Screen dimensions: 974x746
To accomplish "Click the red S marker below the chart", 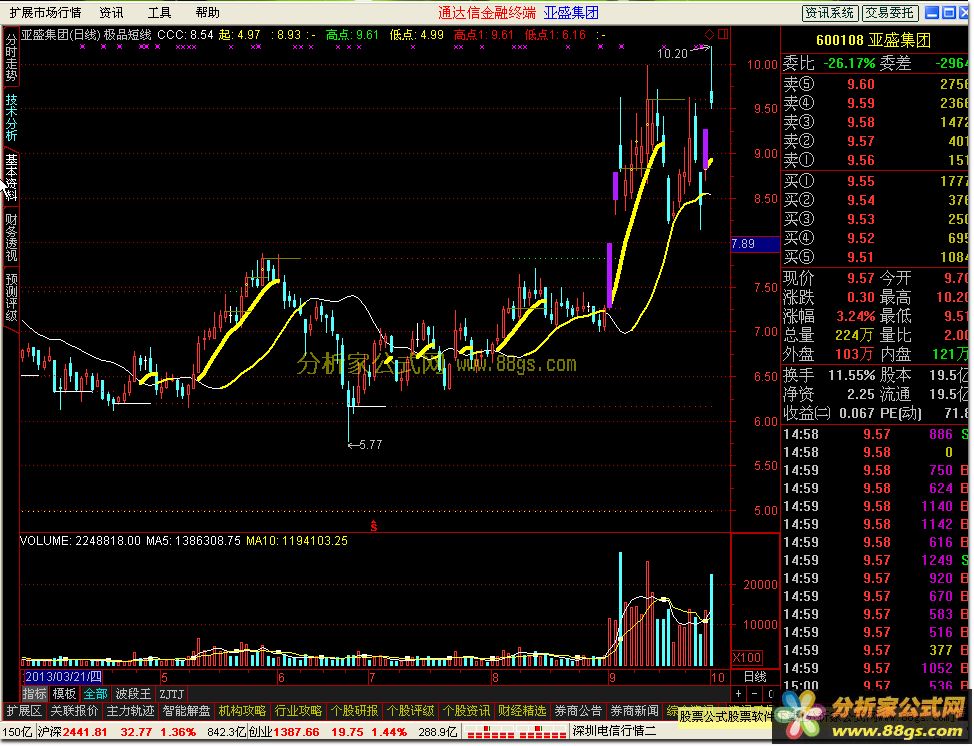I will 374,526.
